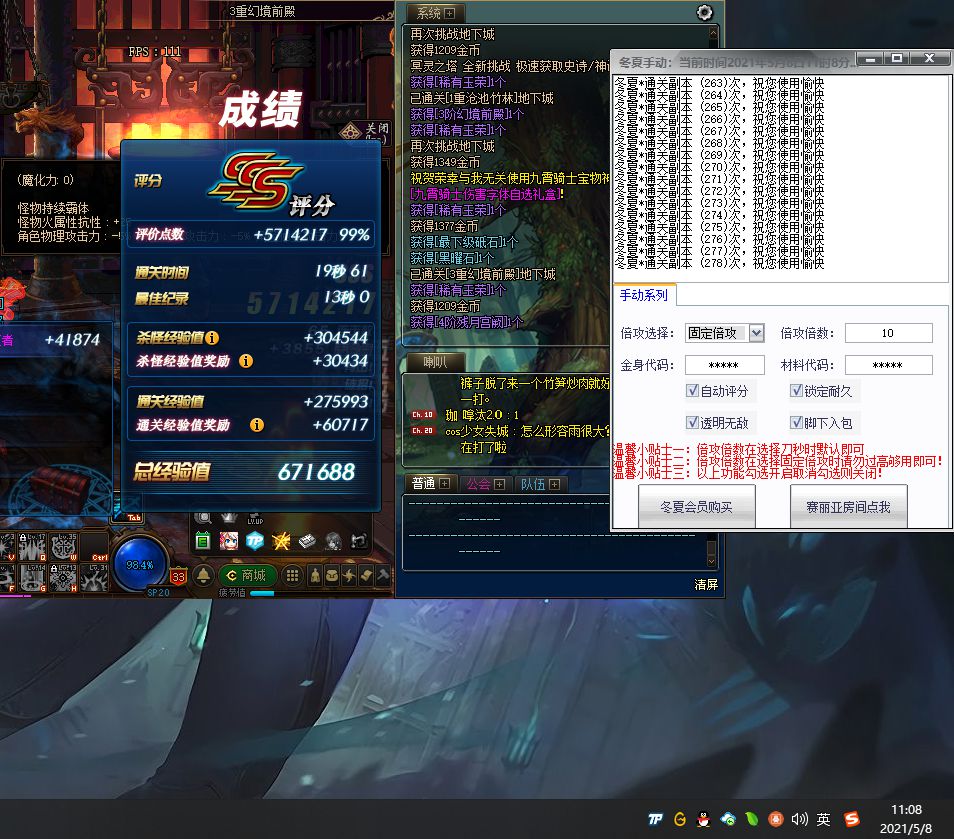Open the 倍攻选择 dropdown arrow
954x839 pixels.
tap(756, 333)
